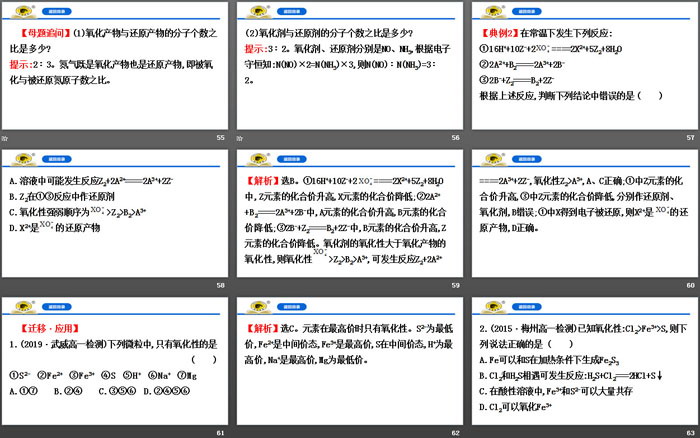Screen dimensions: 700x438
Task: Click the blue pill button on slide 56
Action: click(x=292, y=12)
